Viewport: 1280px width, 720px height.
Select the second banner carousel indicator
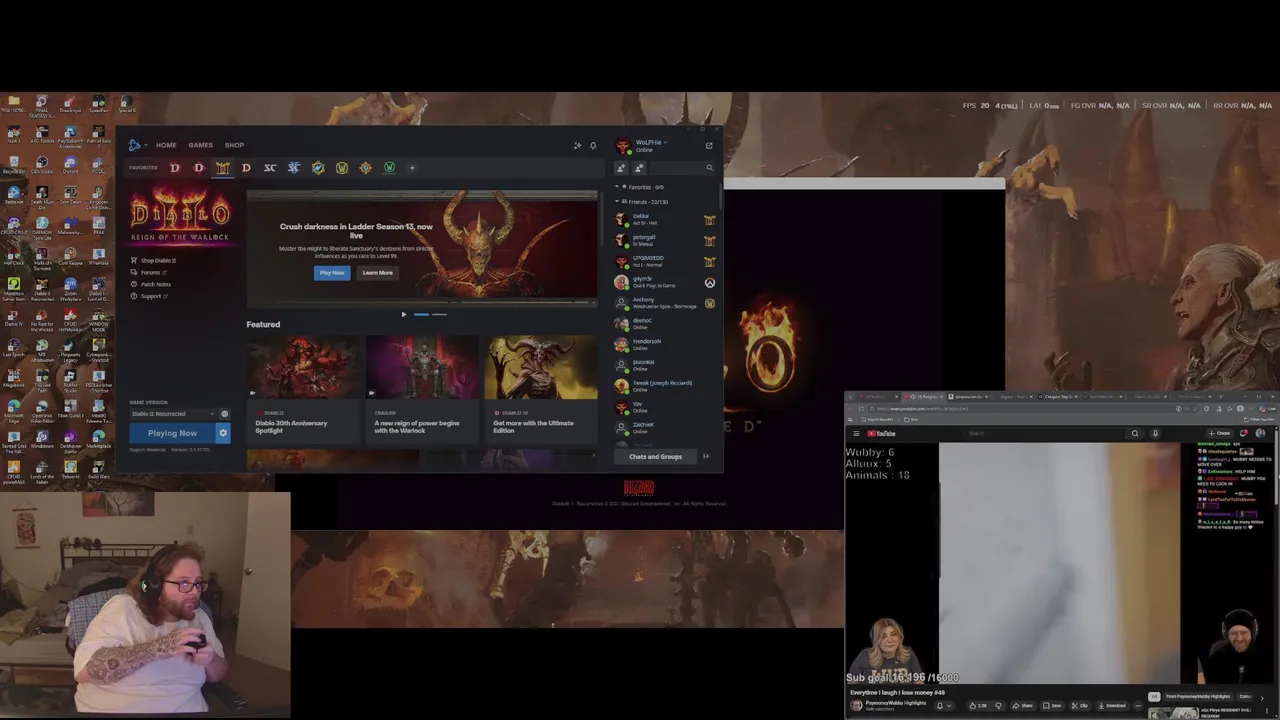[439, 314]
